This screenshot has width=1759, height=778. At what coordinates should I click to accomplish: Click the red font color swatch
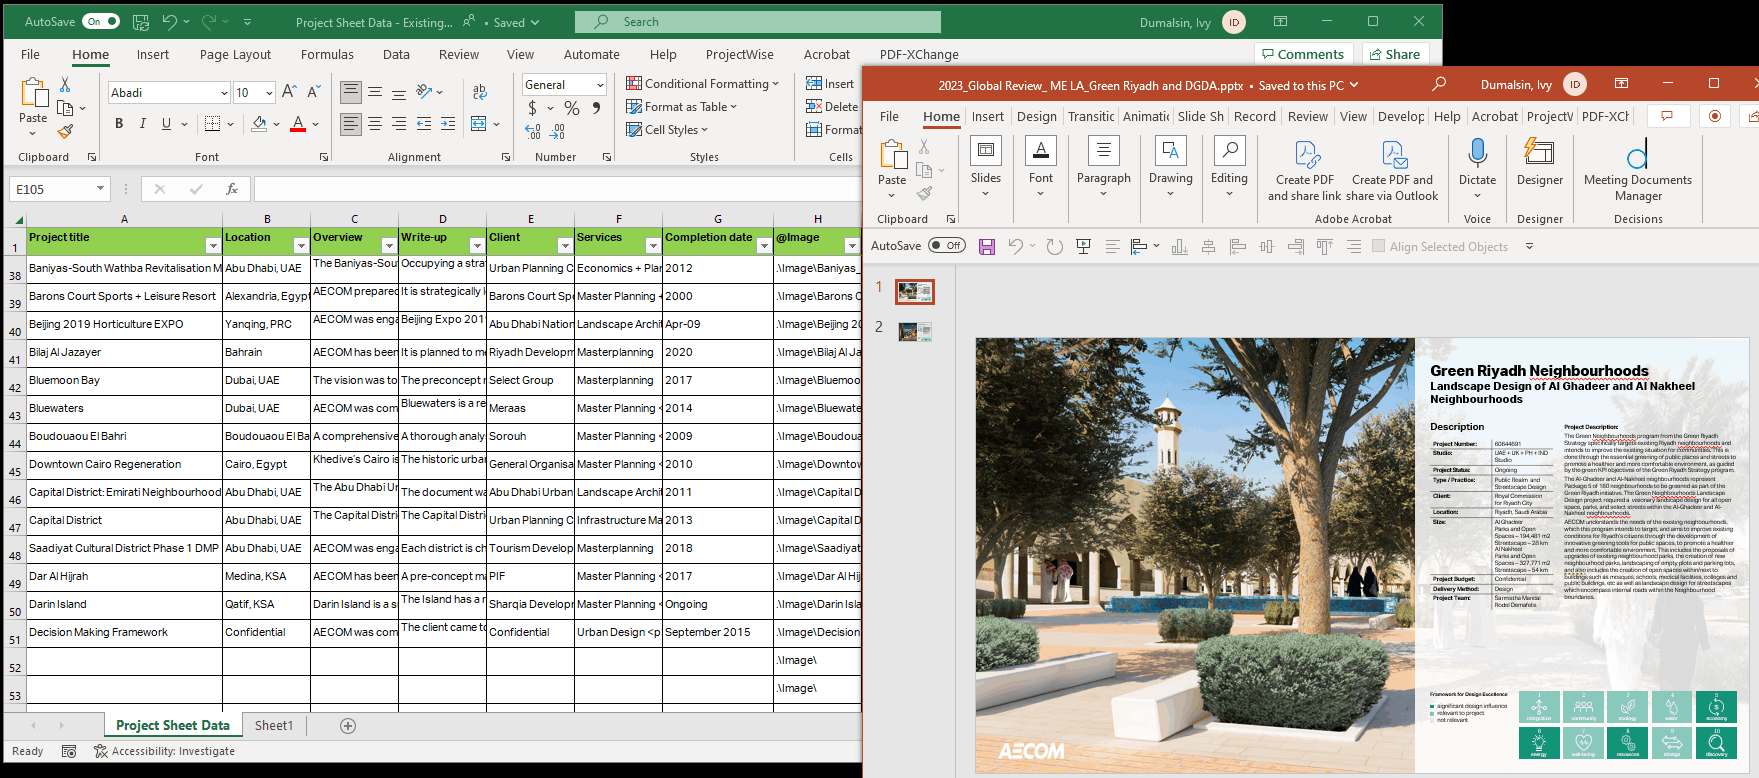[x=297, y=124]
